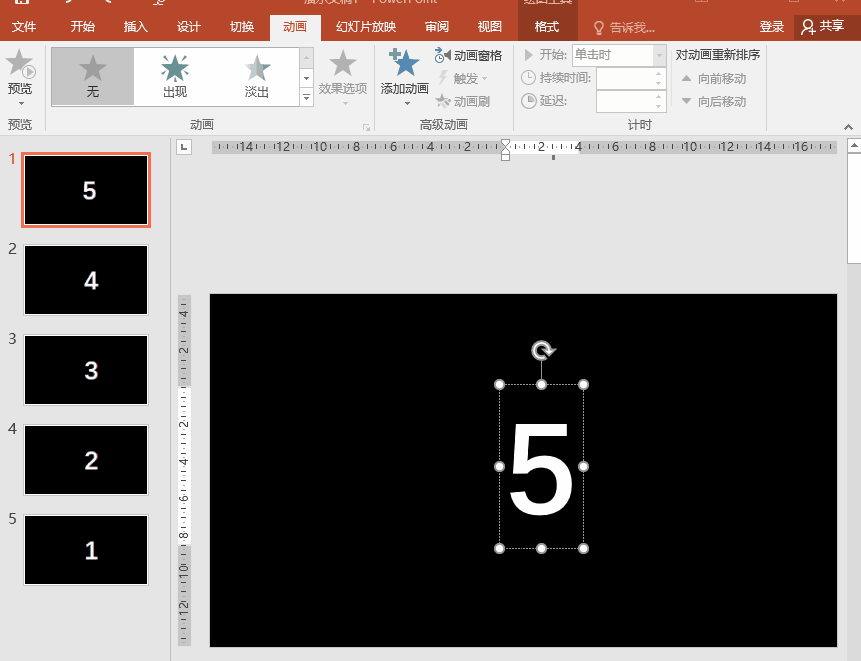Click the large 5 text on slide
The height and width of the screenshot is (661, 861).
point(541,468)
